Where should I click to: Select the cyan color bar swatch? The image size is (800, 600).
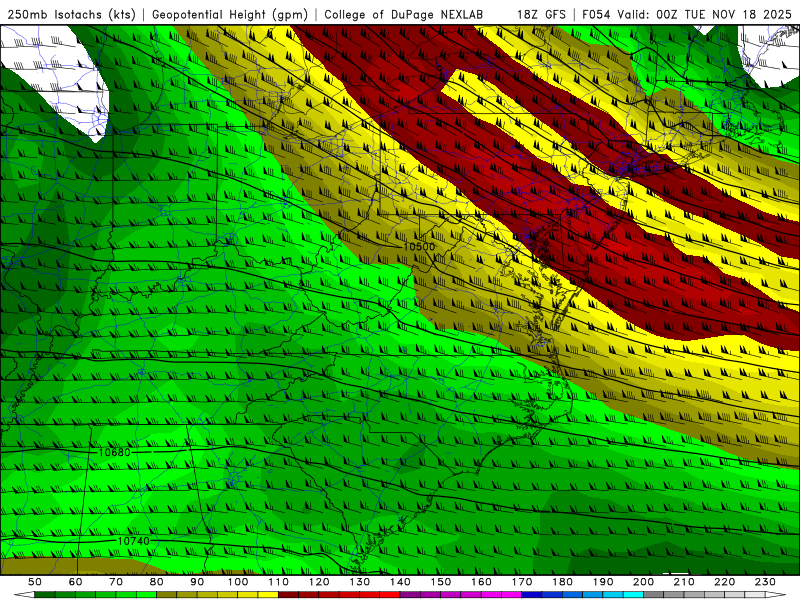coord(633,594)
